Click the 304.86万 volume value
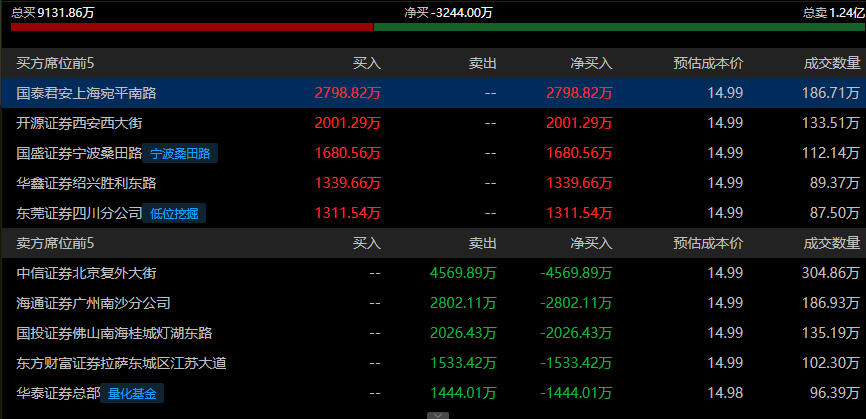The image size is (866, 419). 831,273
